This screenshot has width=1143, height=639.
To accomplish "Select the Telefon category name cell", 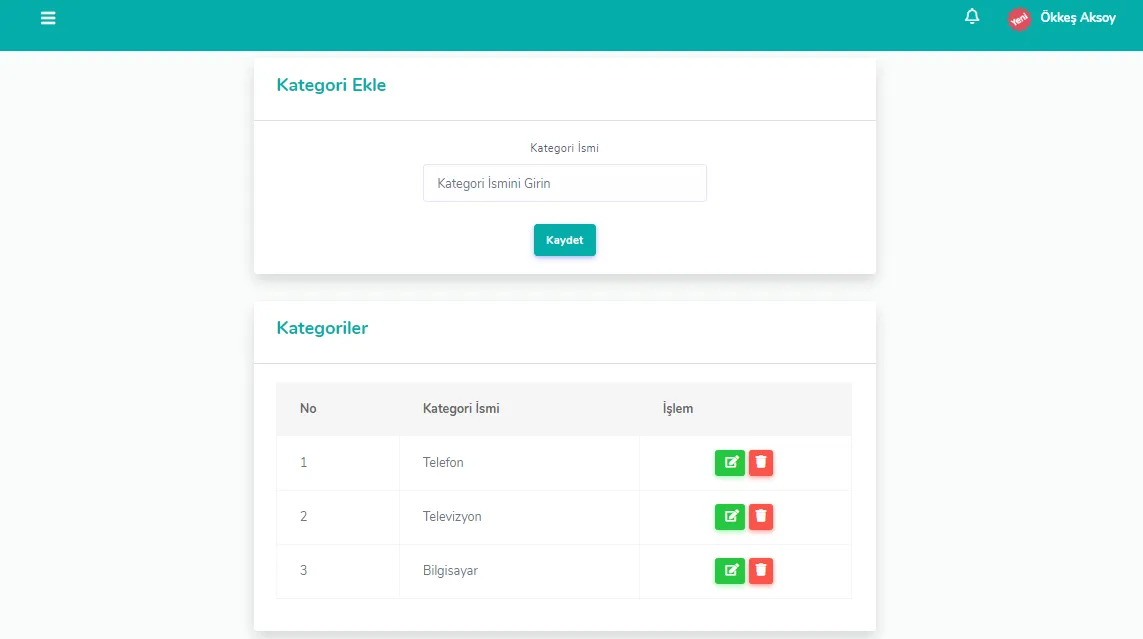I will (519, 463).
